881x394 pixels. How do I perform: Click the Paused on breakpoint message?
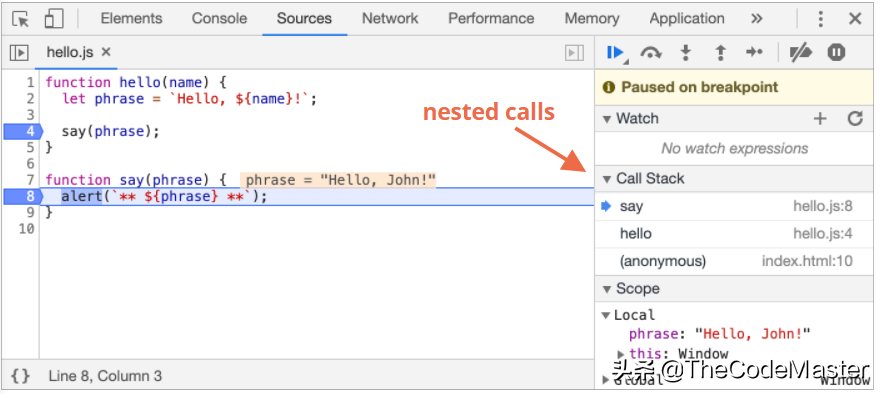click(x=700, y=87)
